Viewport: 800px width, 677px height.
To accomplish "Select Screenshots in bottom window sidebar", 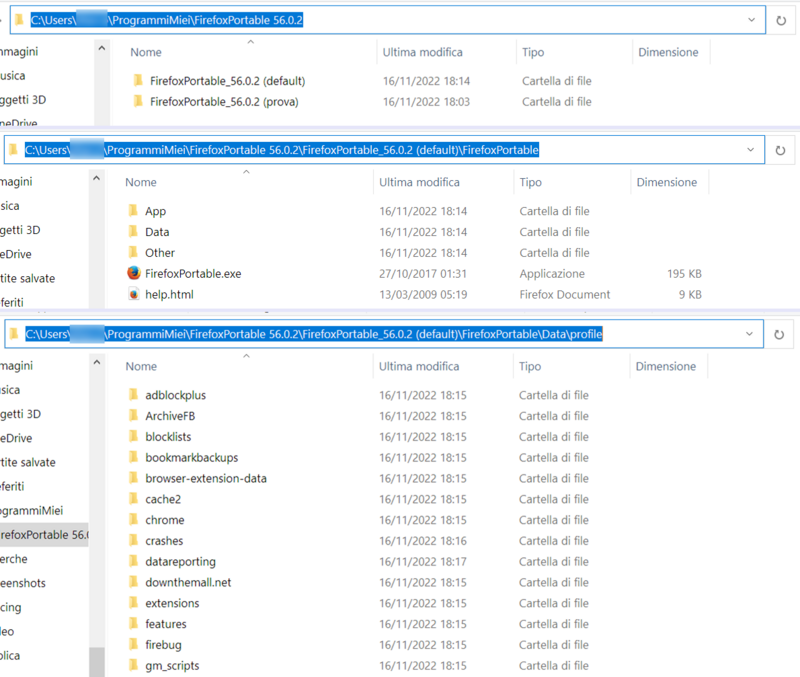I will (x=23, y=583).
